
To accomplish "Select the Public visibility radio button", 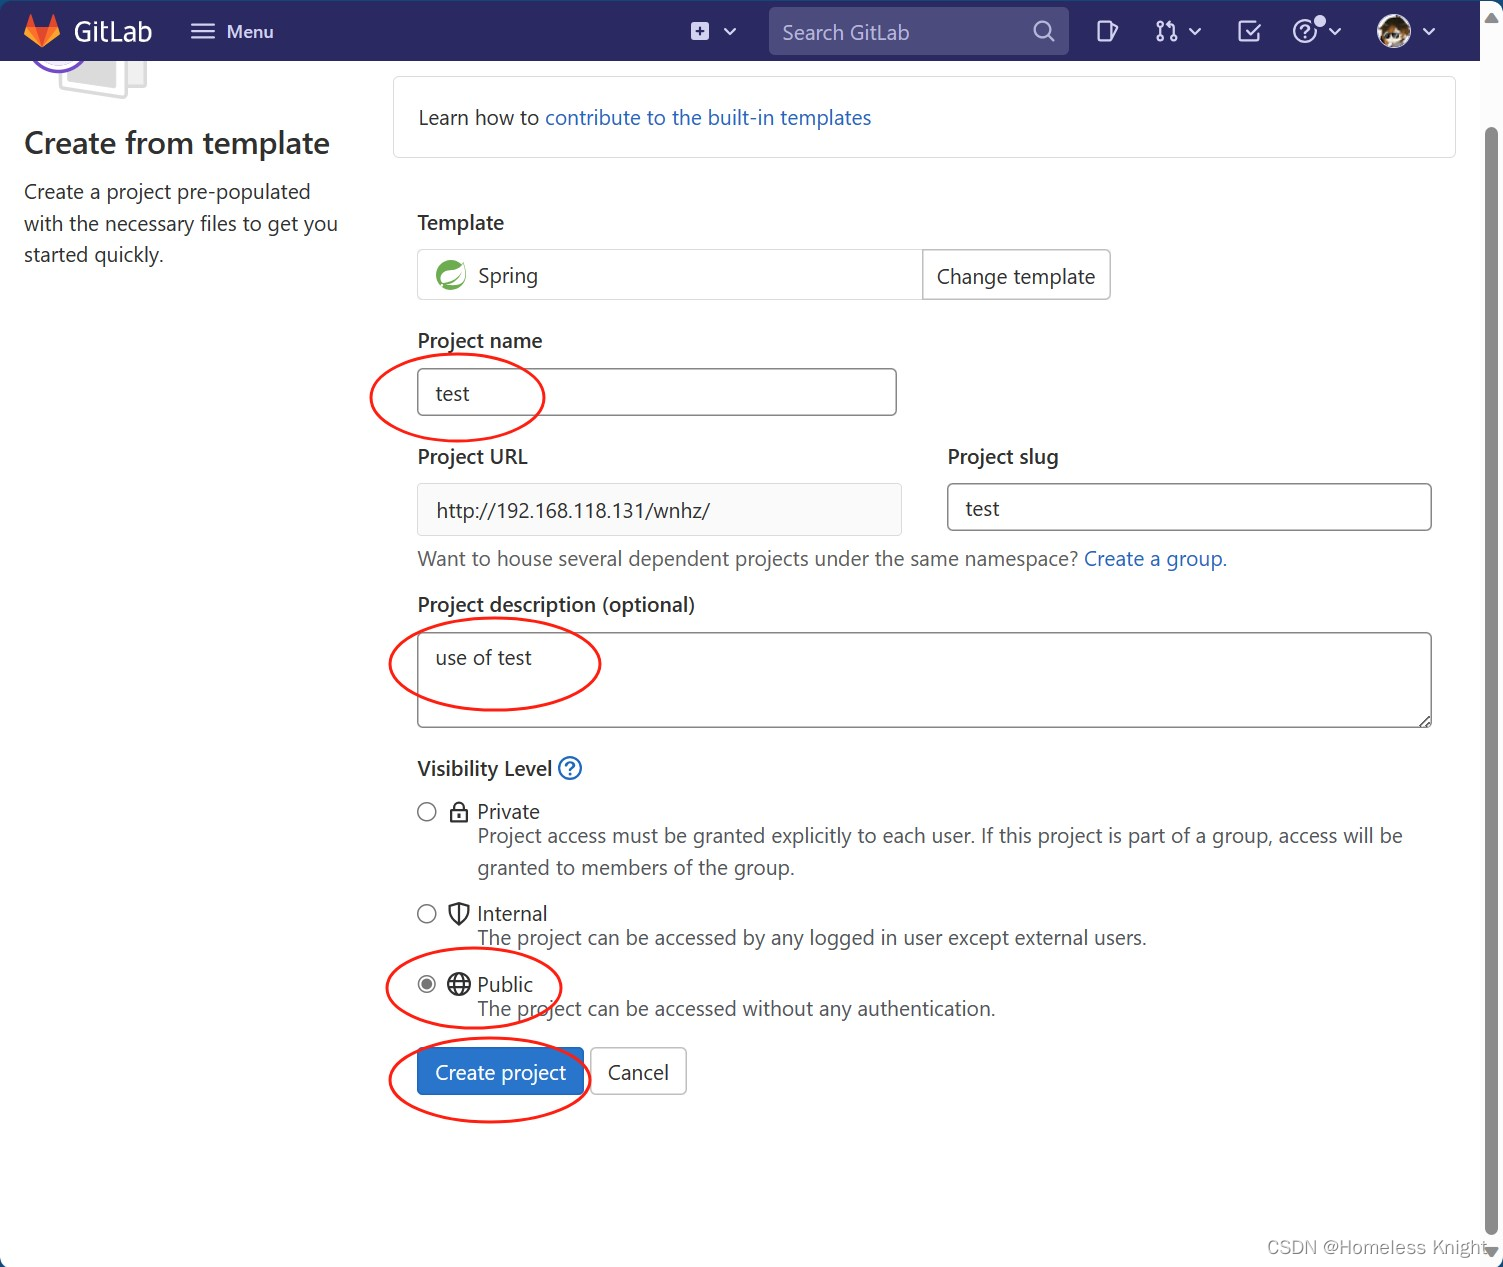I will [x=427, y=985].
